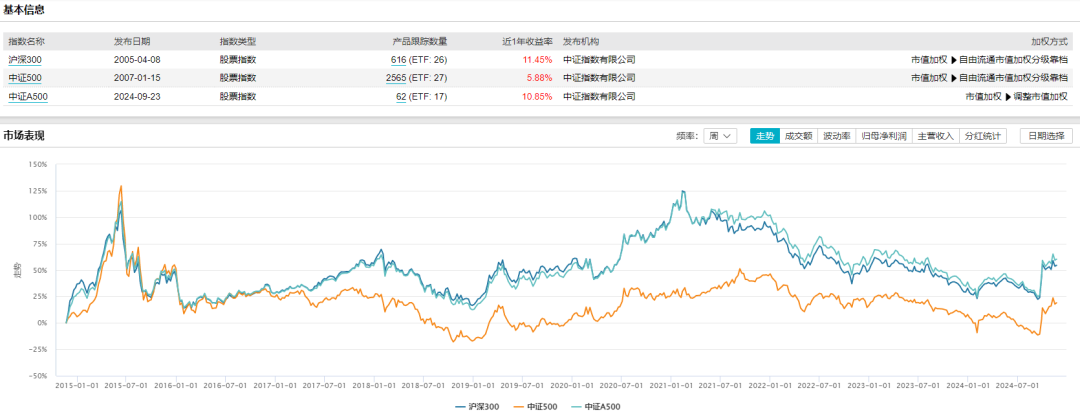Click product count 616 for 沪深300
1080x412 pixels.
point(399,59)
